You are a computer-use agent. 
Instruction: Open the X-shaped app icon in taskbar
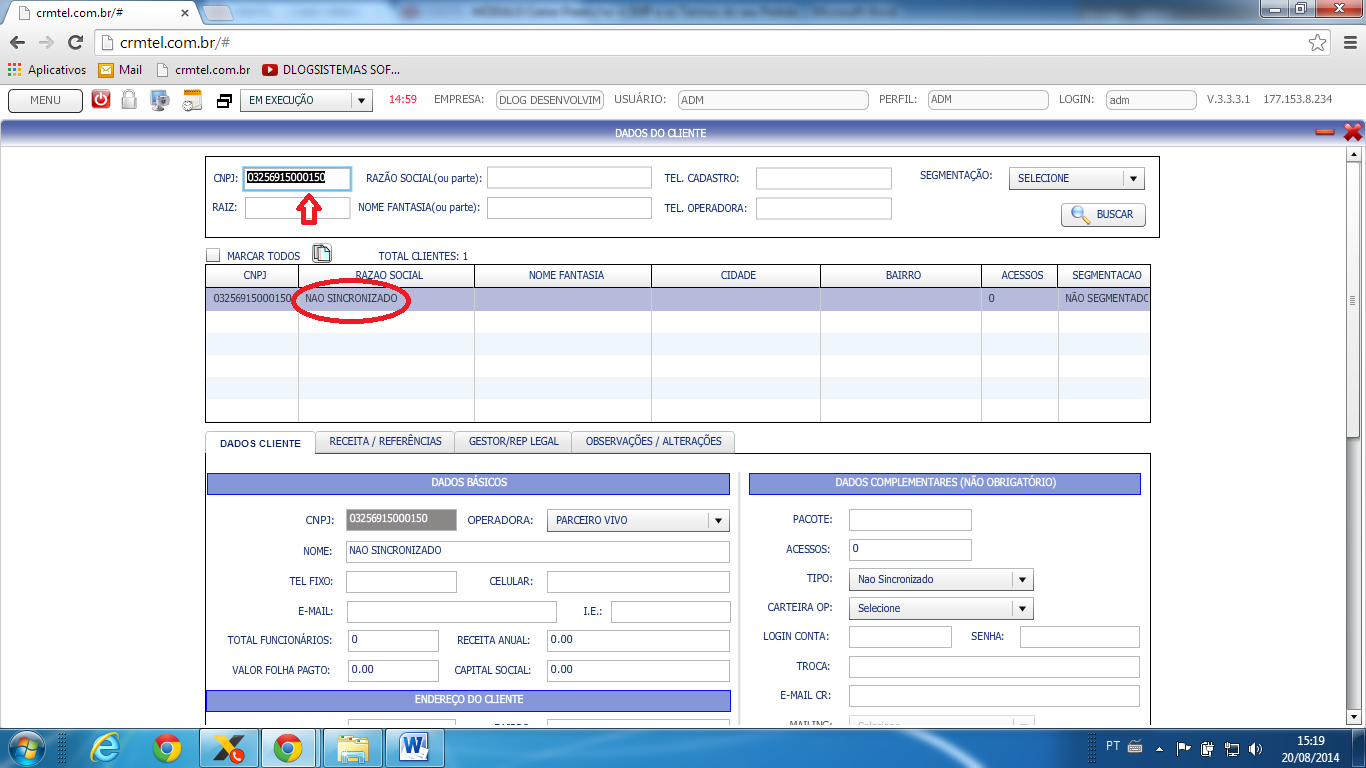coord(229,749)
